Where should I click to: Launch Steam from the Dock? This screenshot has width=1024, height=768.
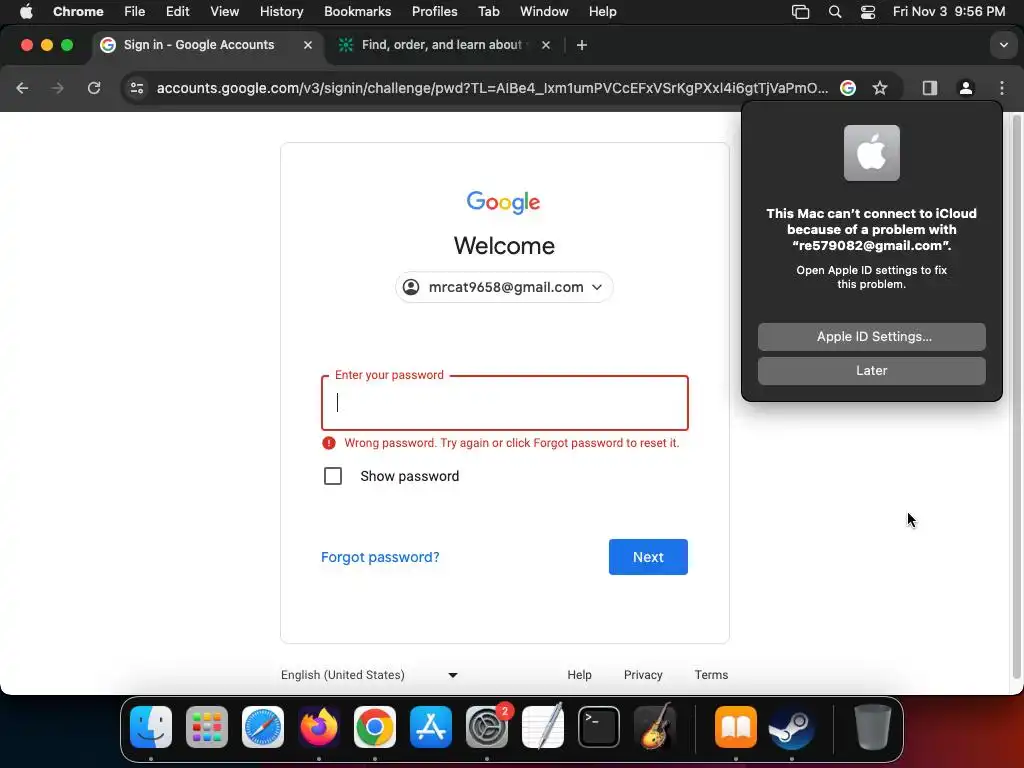[792, 727]
